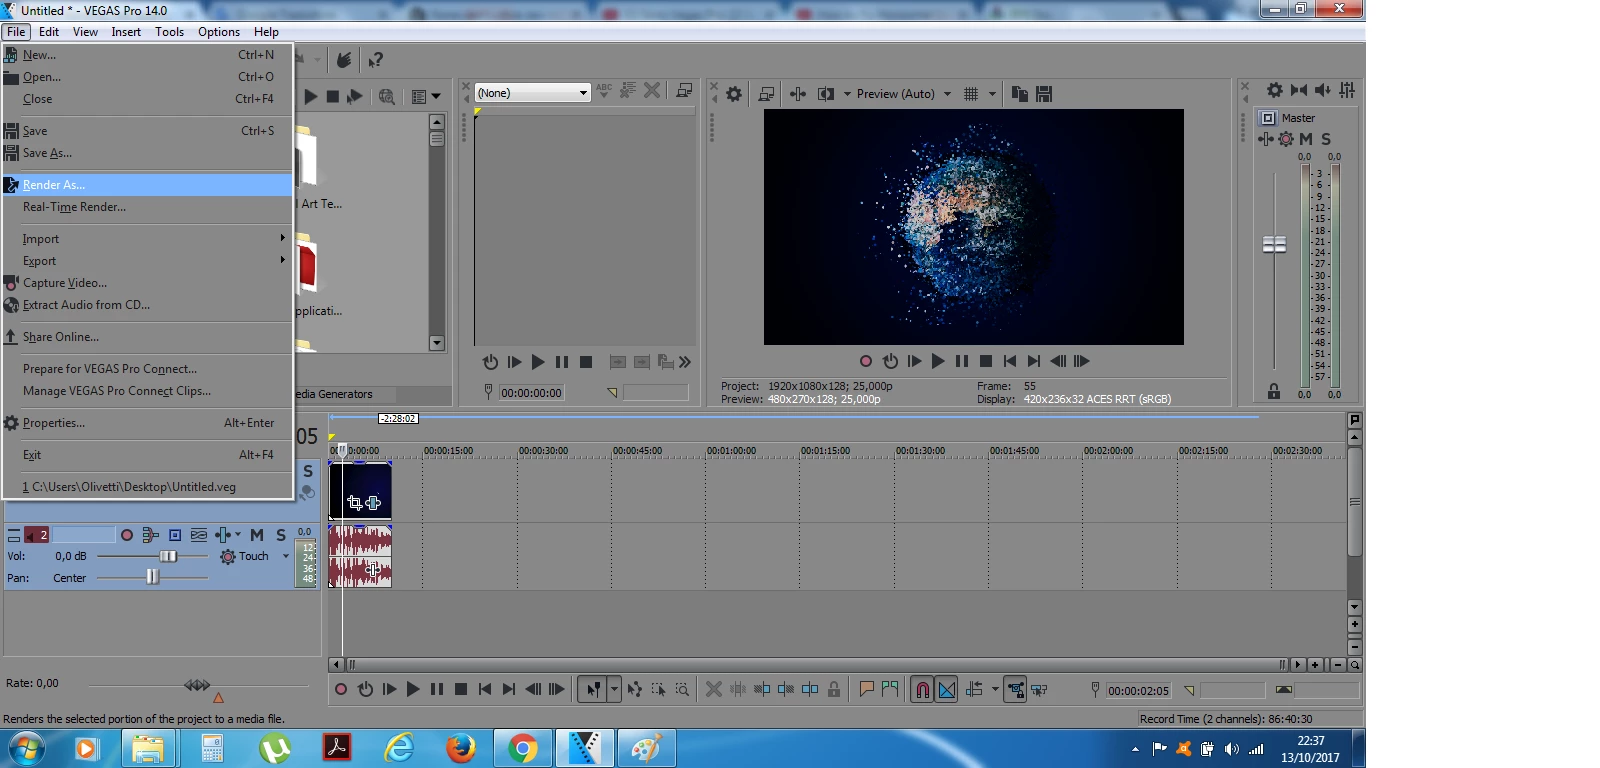Solo audio track 2
1600x768 pixels.
(x=281, y=535)
